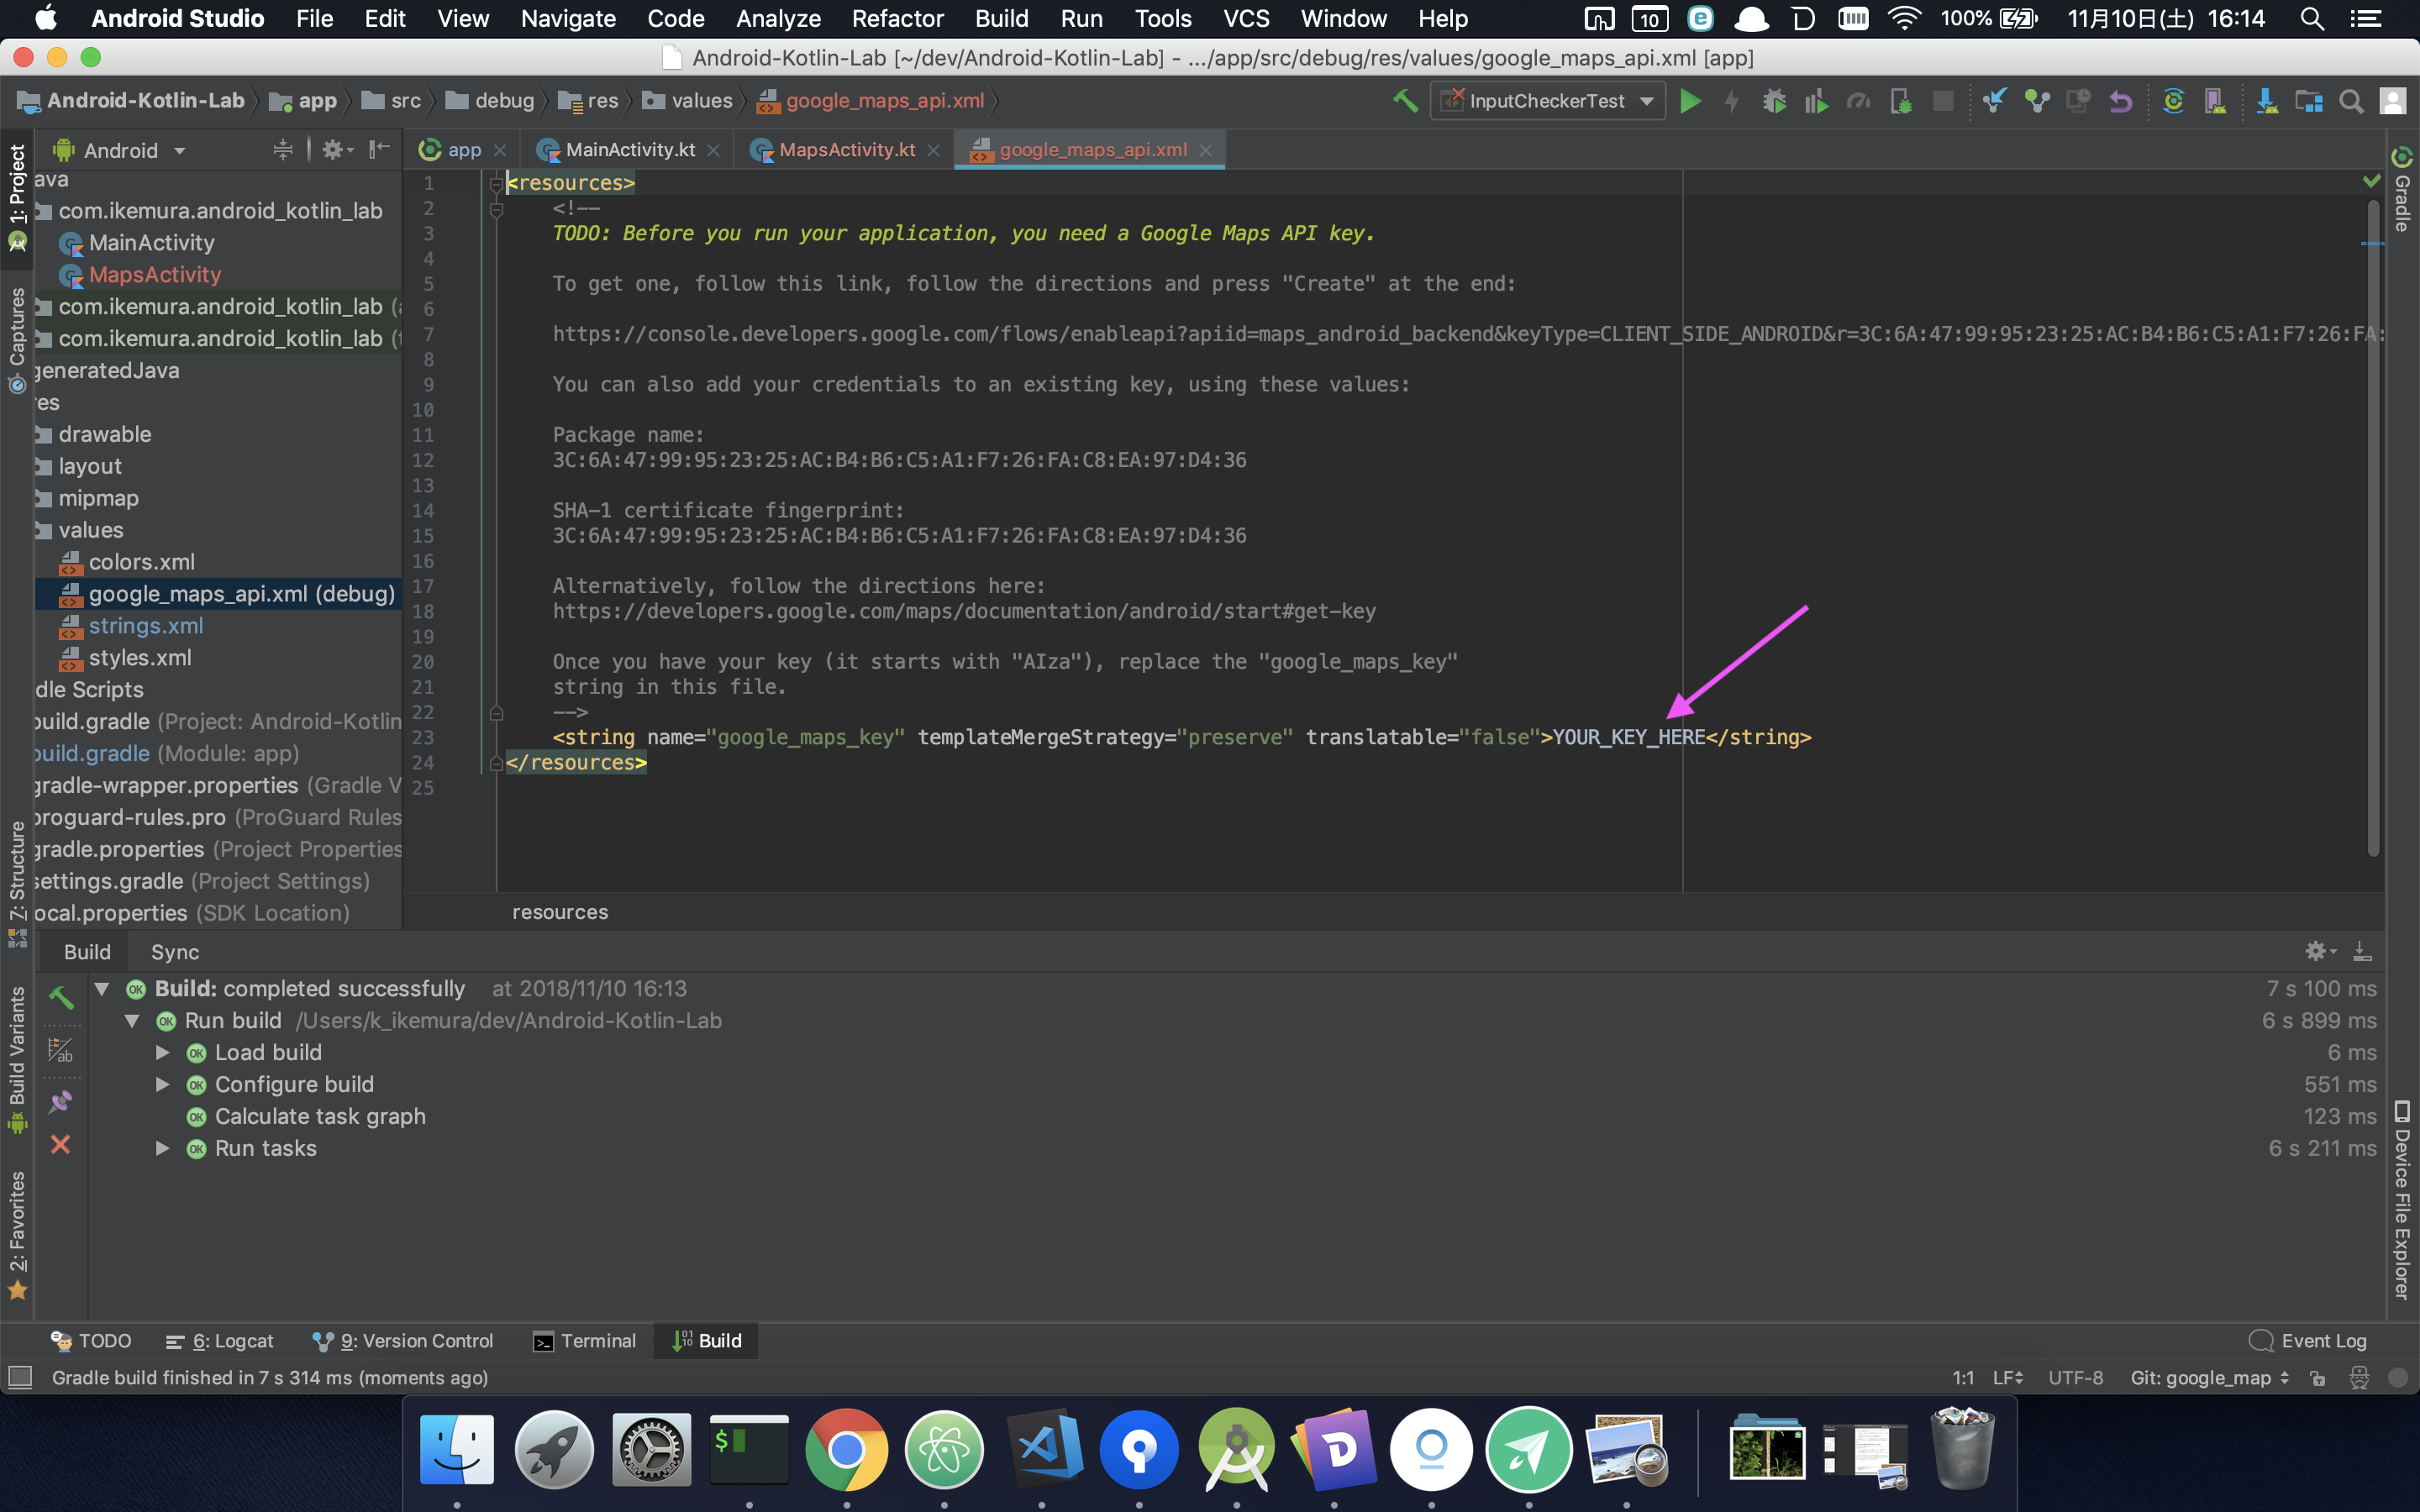Run the app using the green Run icon
This screenshot has height=1512, width=2420.
pos(1692,100)
